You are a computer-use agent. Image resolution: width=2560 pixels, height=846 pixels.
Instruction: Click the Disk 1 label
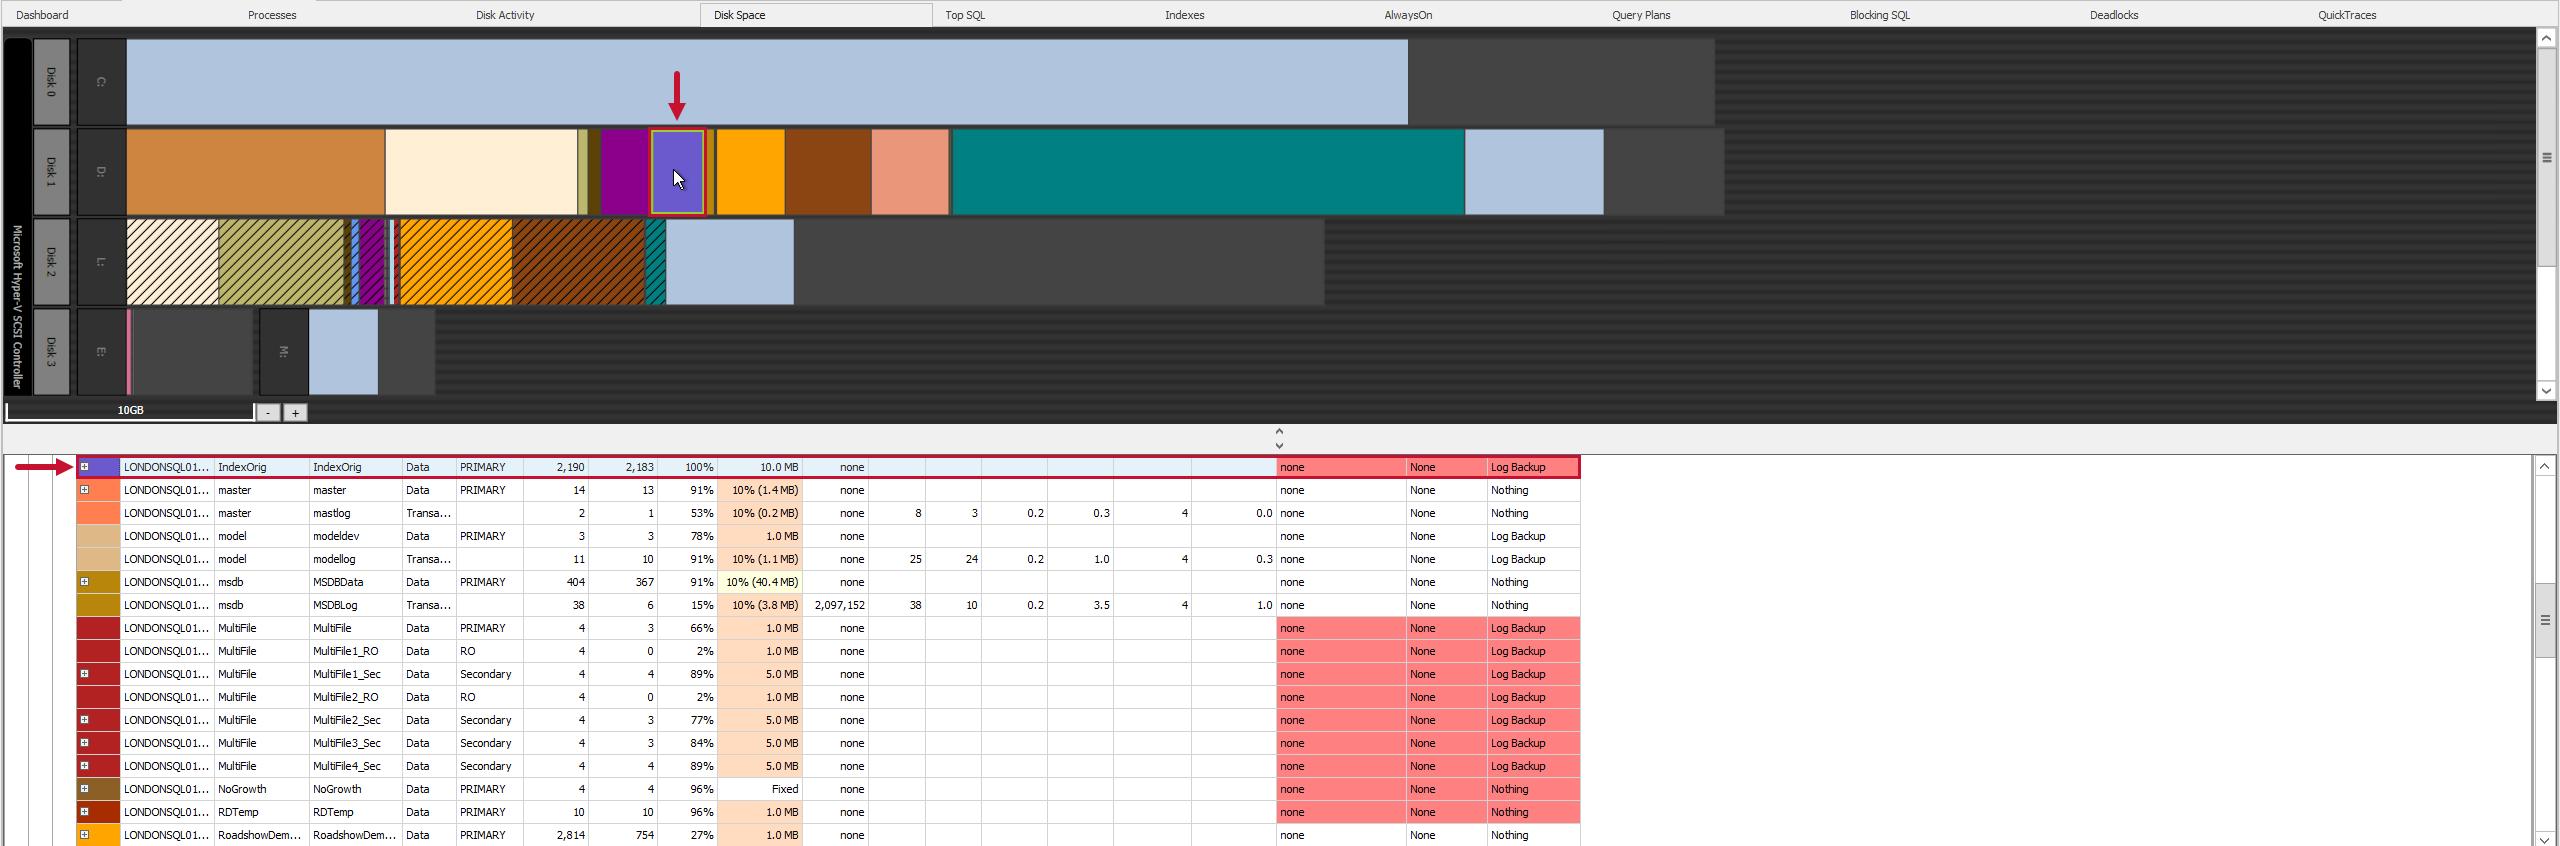[x=52, y=172]
